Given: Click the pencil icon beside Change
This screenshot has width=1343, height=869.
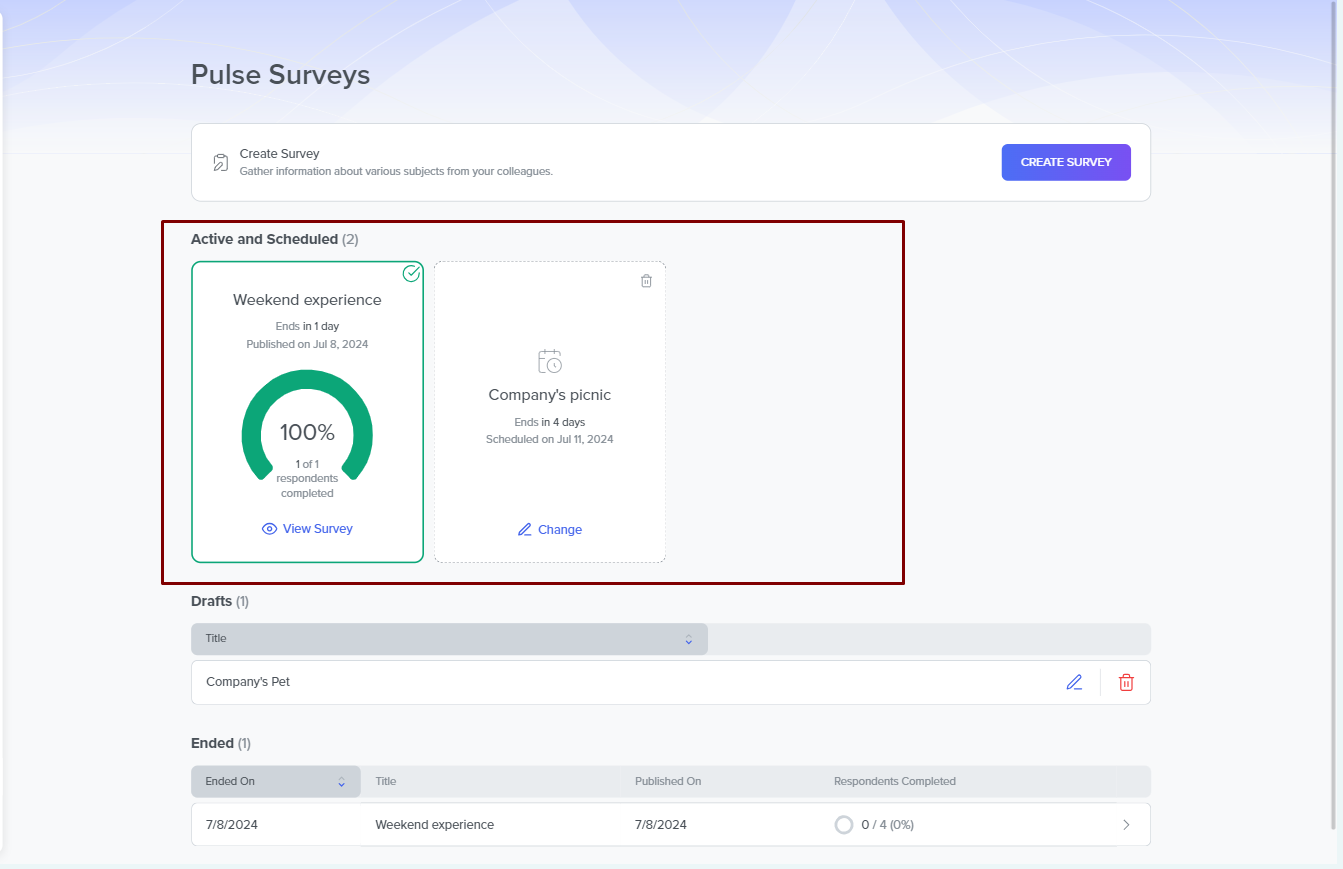Looking at the screenshot, I should (x=525, y=530).
